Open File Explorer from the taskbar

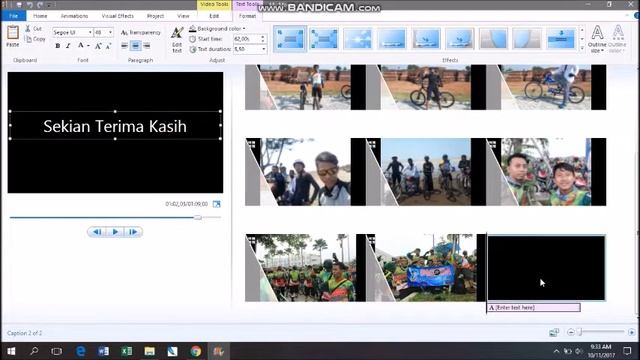coord(149,351)
